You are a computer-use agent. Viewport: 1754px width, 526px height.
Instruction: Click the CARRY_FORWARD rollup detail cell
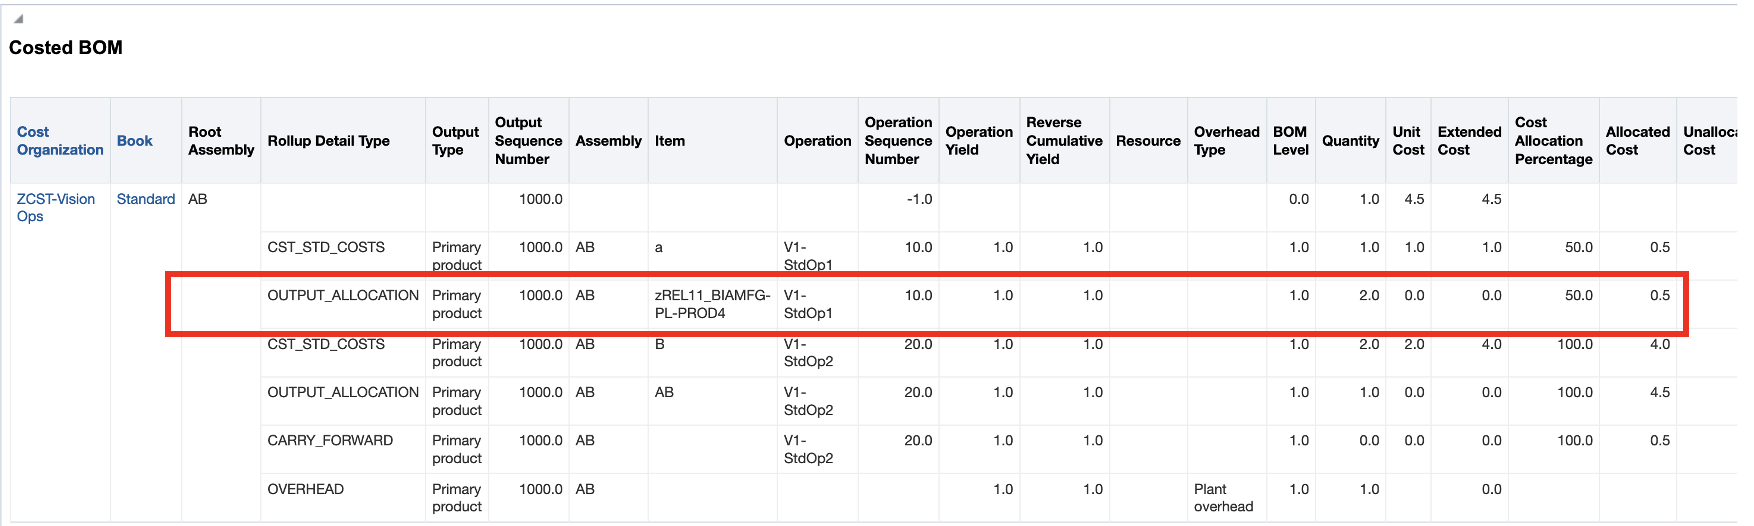pos(330,440)
